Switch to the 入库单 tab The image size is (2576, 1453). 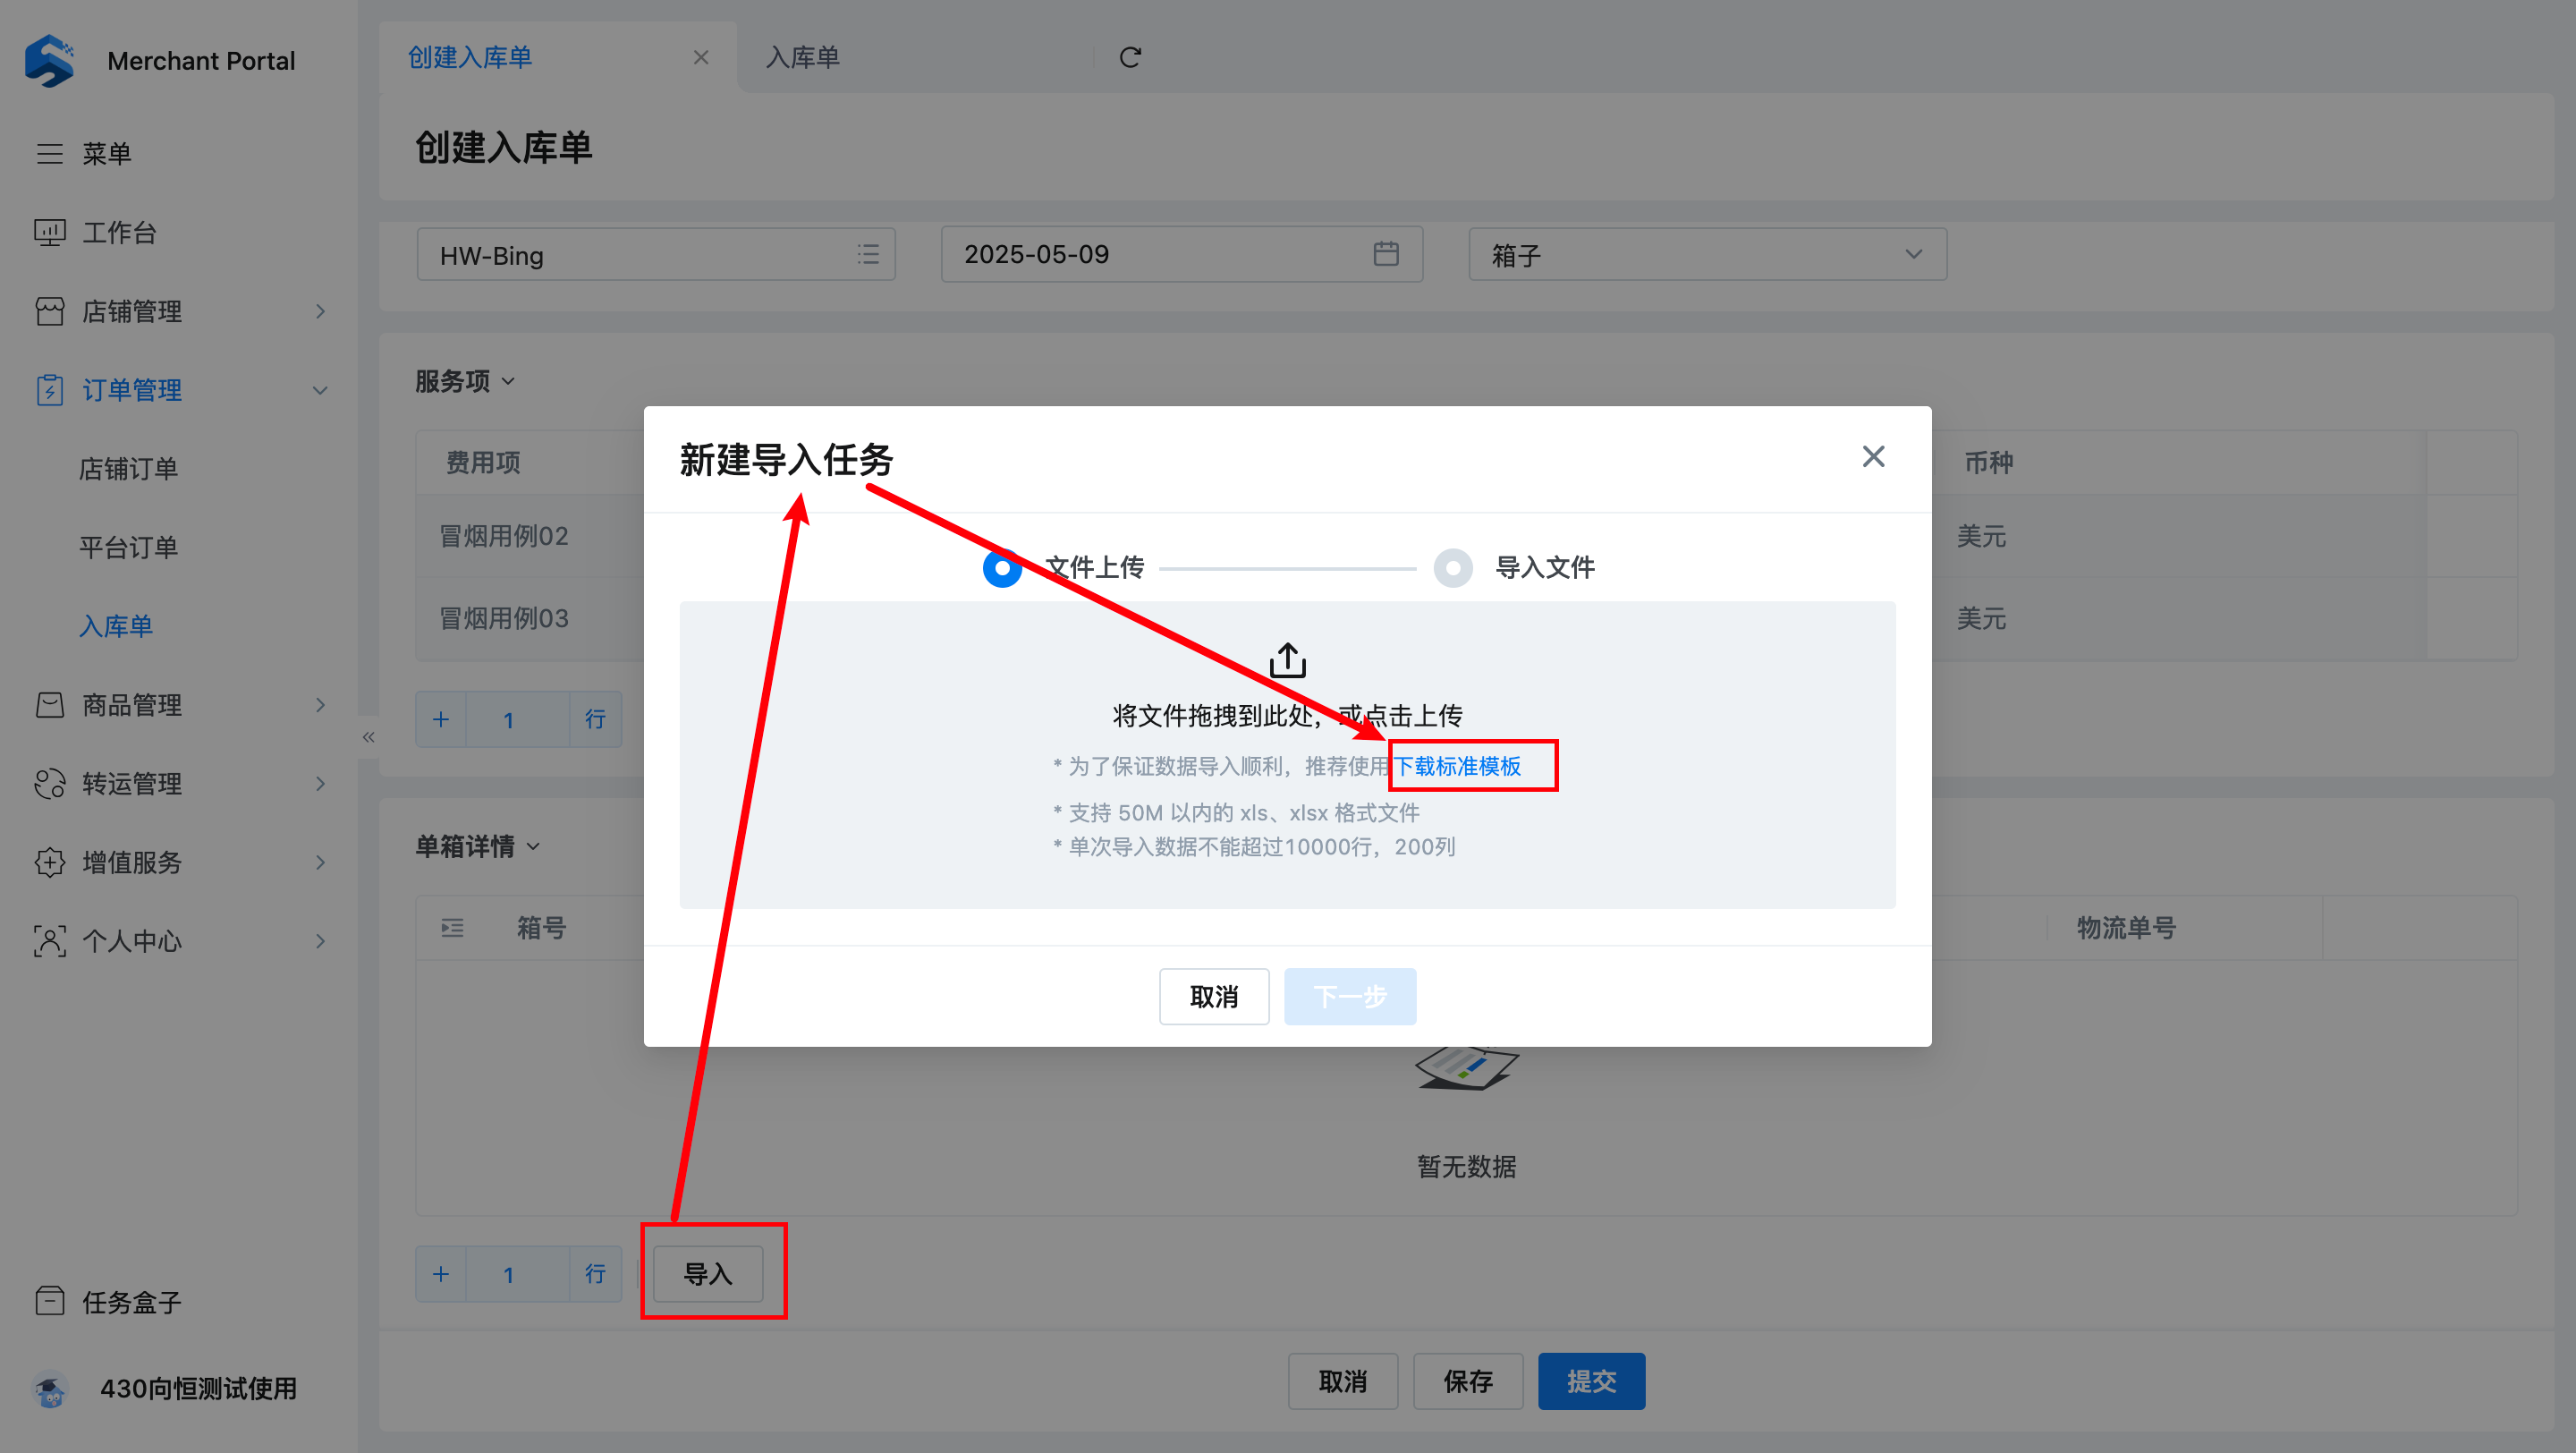[x=802, y=58]
